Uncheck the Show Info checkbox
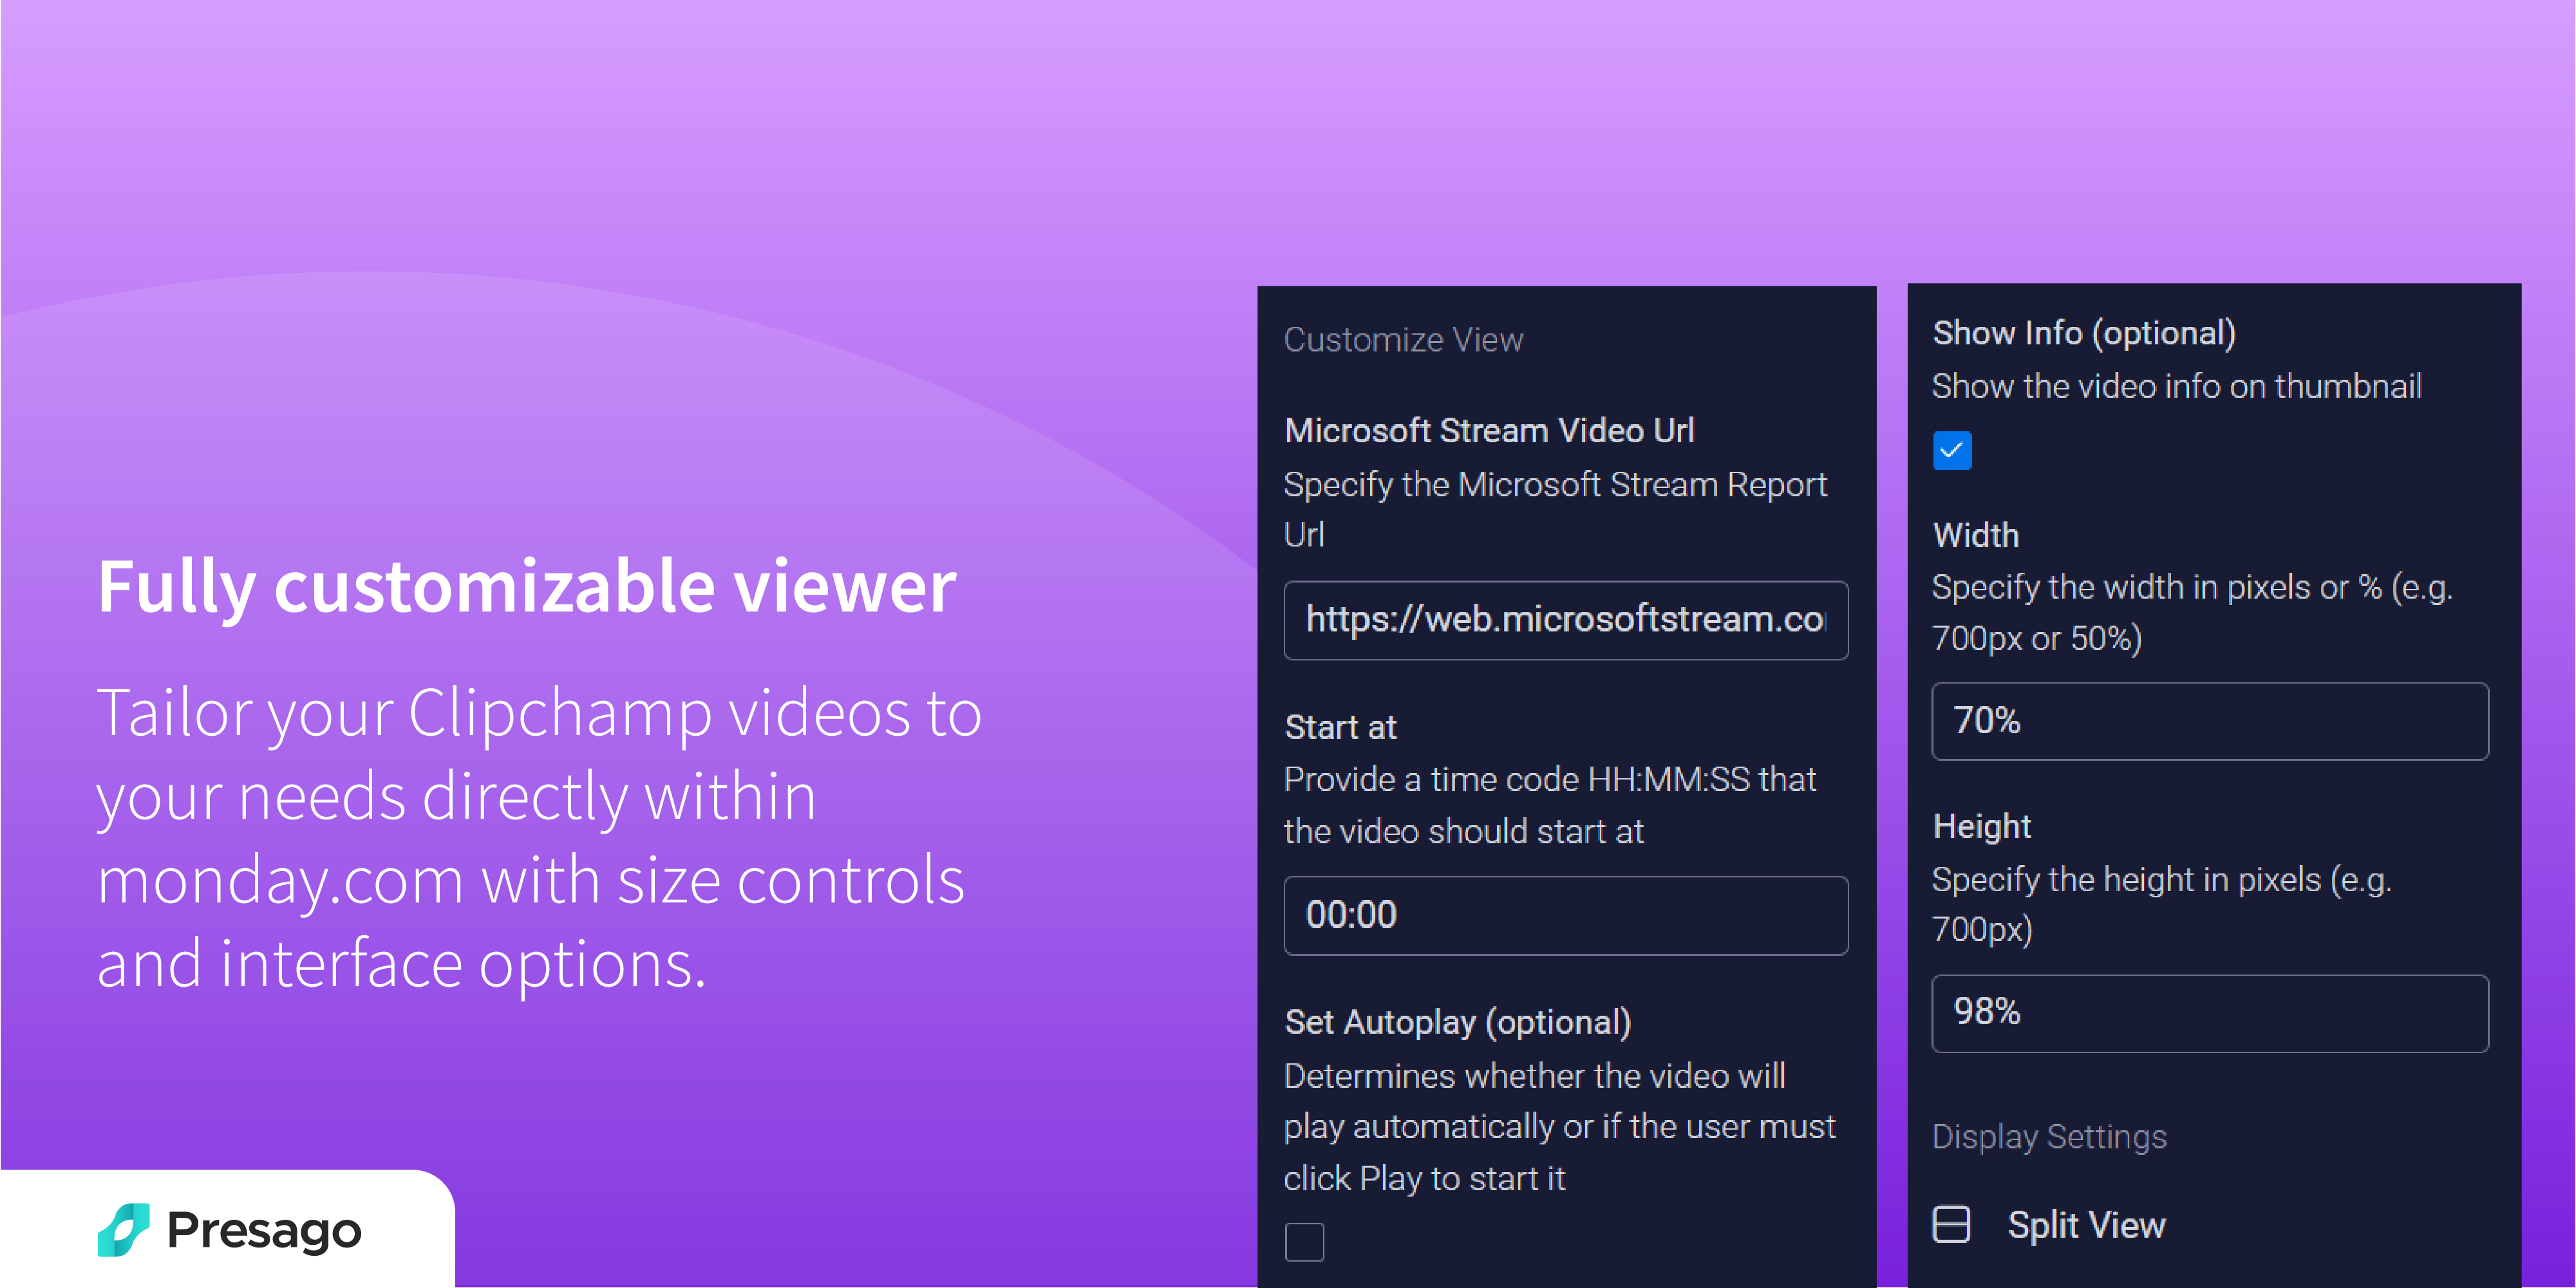The image size is (2576, 1288). click(x=1952, y=450)
